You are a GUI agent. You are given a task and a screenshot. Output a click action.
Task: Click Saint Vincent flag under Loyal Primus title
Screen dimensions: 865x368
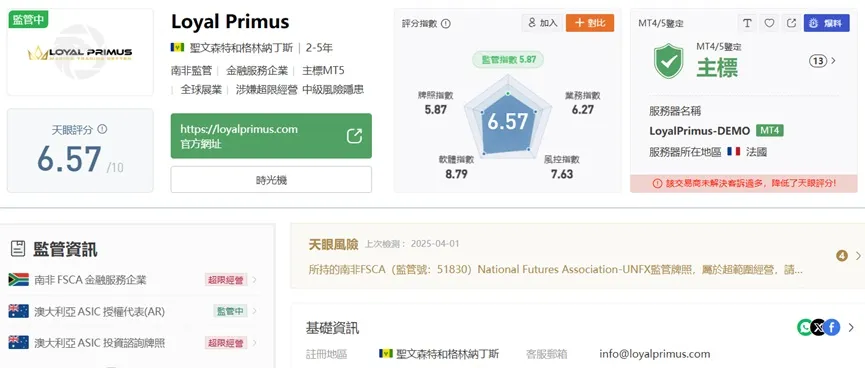[x=177, y=47]
